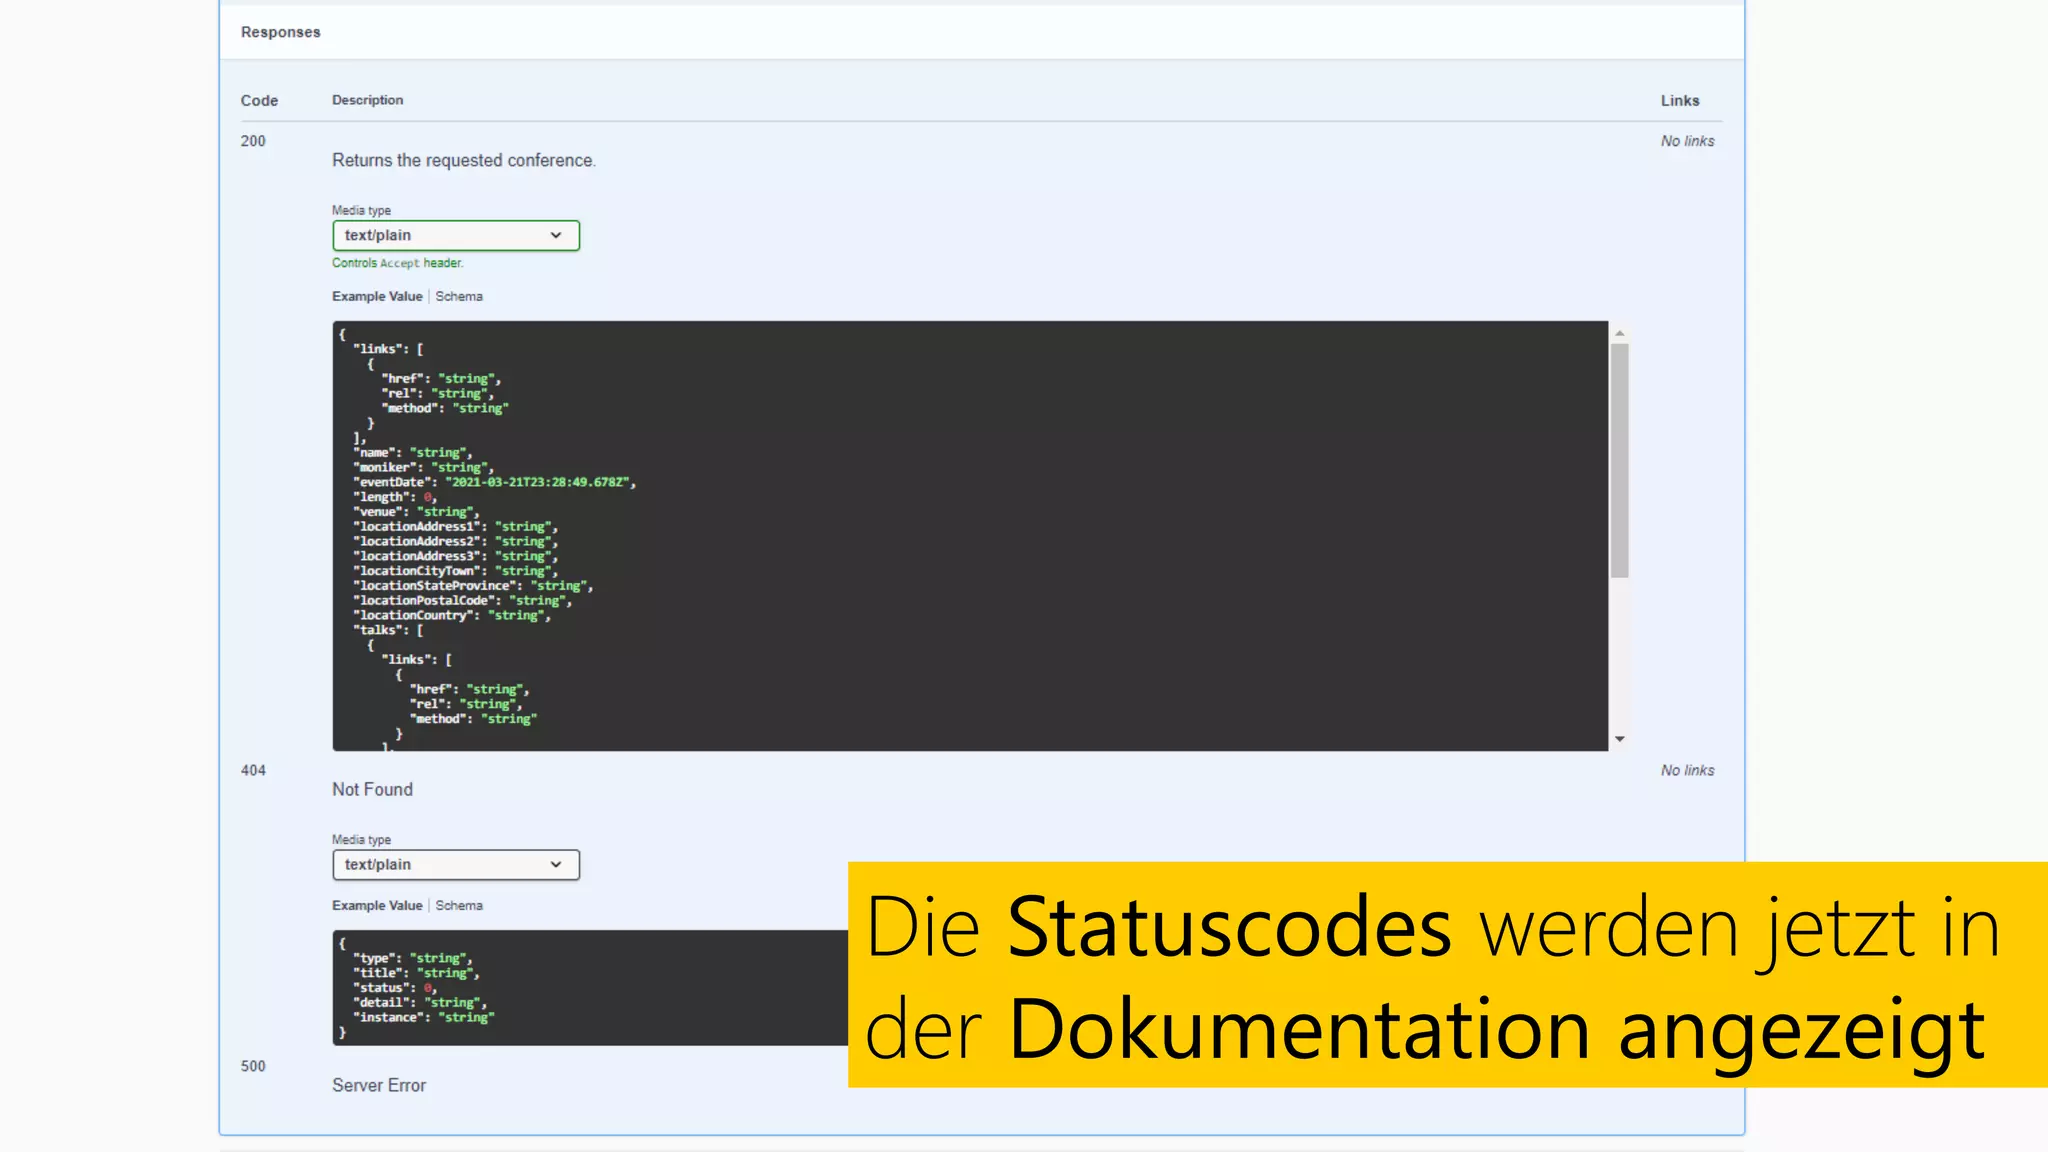Click the 404 status code
This screenshot has height=1152, width=2048.
pos(253,770)
